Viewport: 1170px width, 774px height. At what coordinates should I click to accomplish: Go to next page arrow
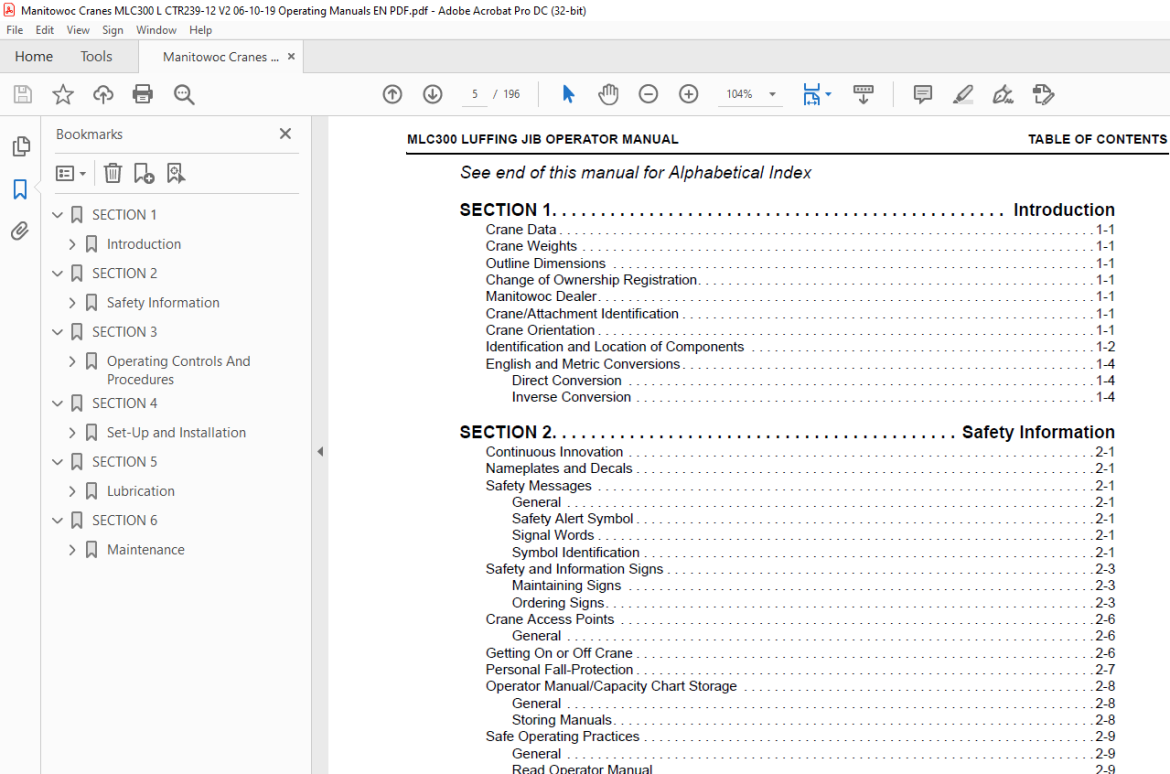[x=433, y=94]
